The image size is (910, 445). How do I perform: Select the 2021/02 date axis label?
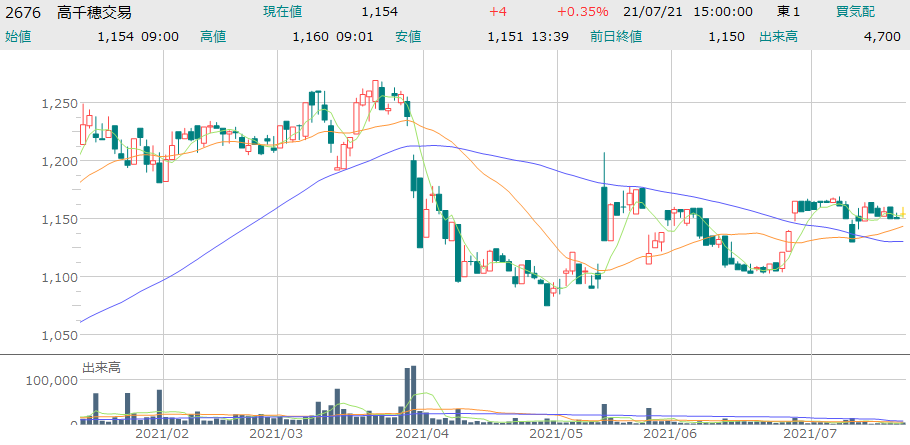162,434
